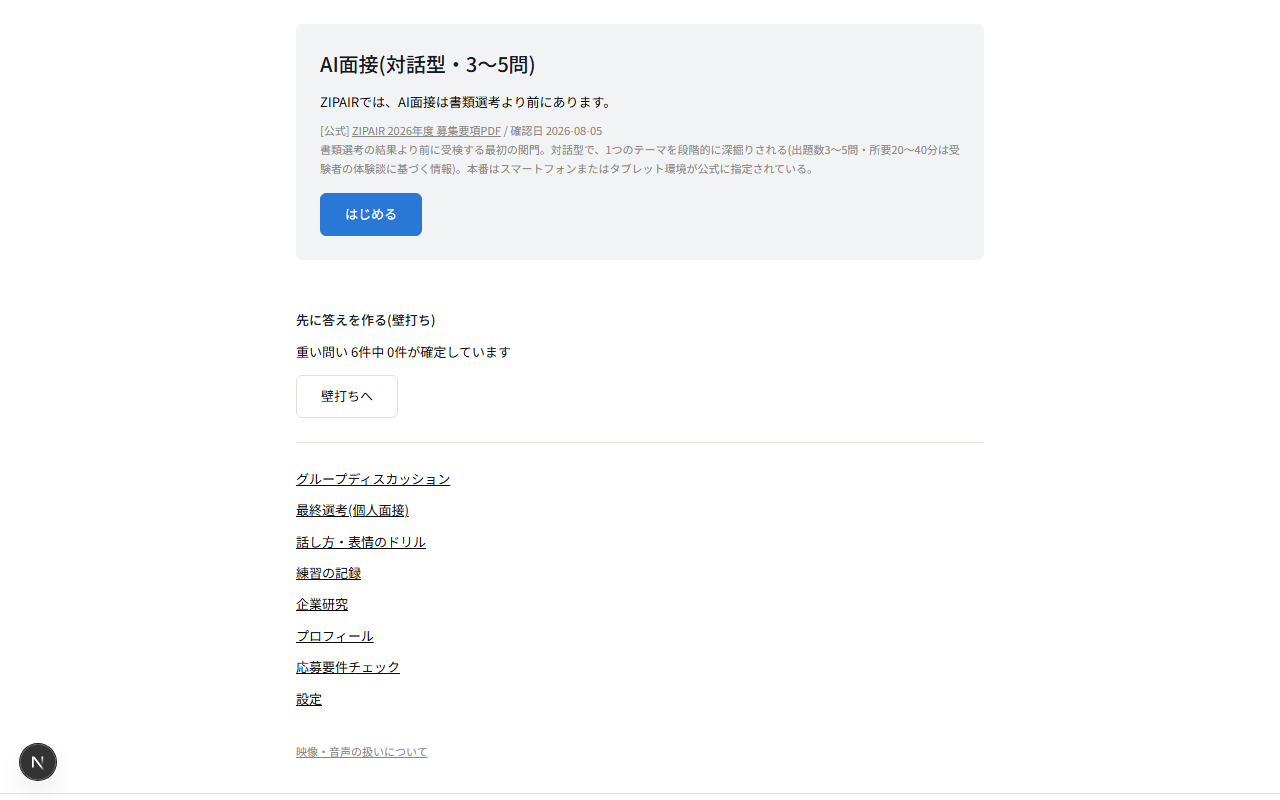Click the 壁打ちへ button
The height and width of the screenshot is (800, 1280).
[x=347, y=396]
